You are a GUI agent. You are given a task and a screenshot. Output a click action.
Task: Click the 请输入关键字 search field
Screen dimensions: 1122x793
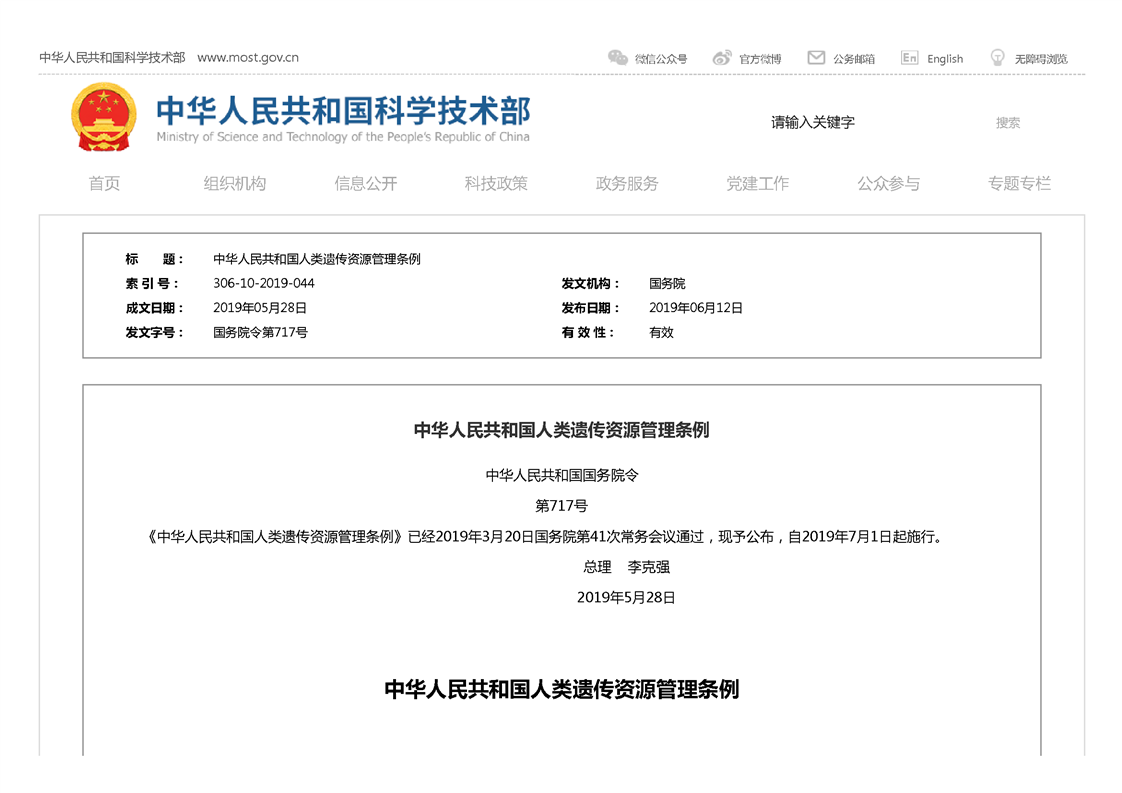pos(812,122)
